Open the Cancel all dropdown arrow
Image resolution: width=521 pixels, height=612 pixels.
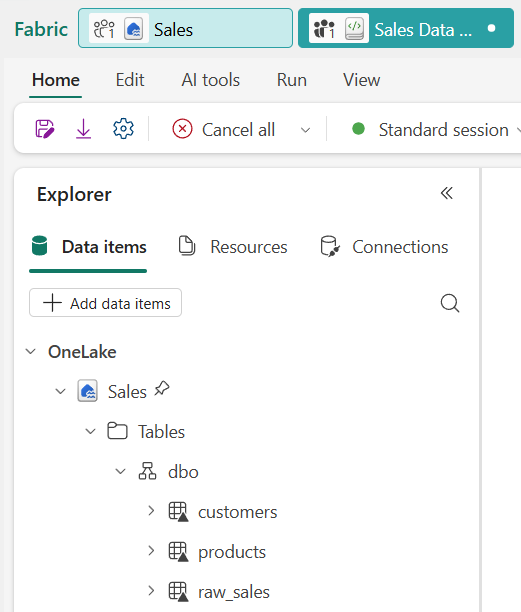[306, 130]
